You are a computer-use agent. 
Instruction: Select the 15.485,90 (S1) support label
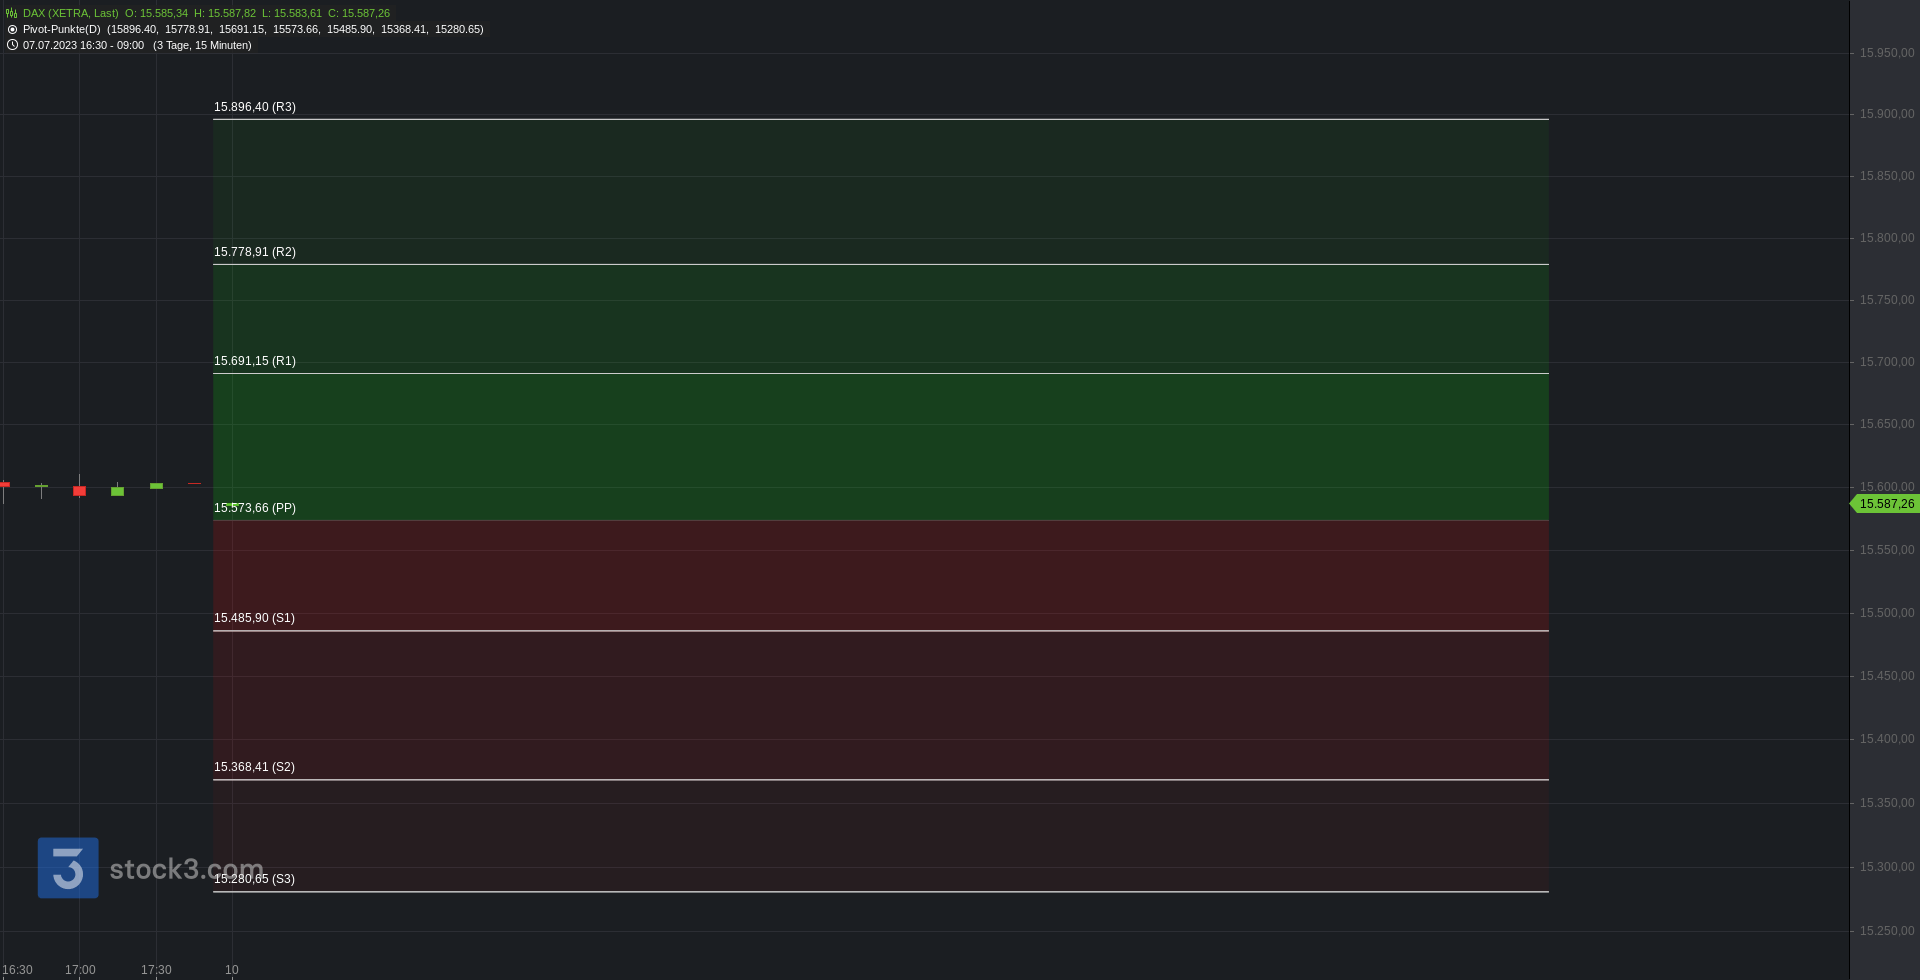click(x=254, y=618)
